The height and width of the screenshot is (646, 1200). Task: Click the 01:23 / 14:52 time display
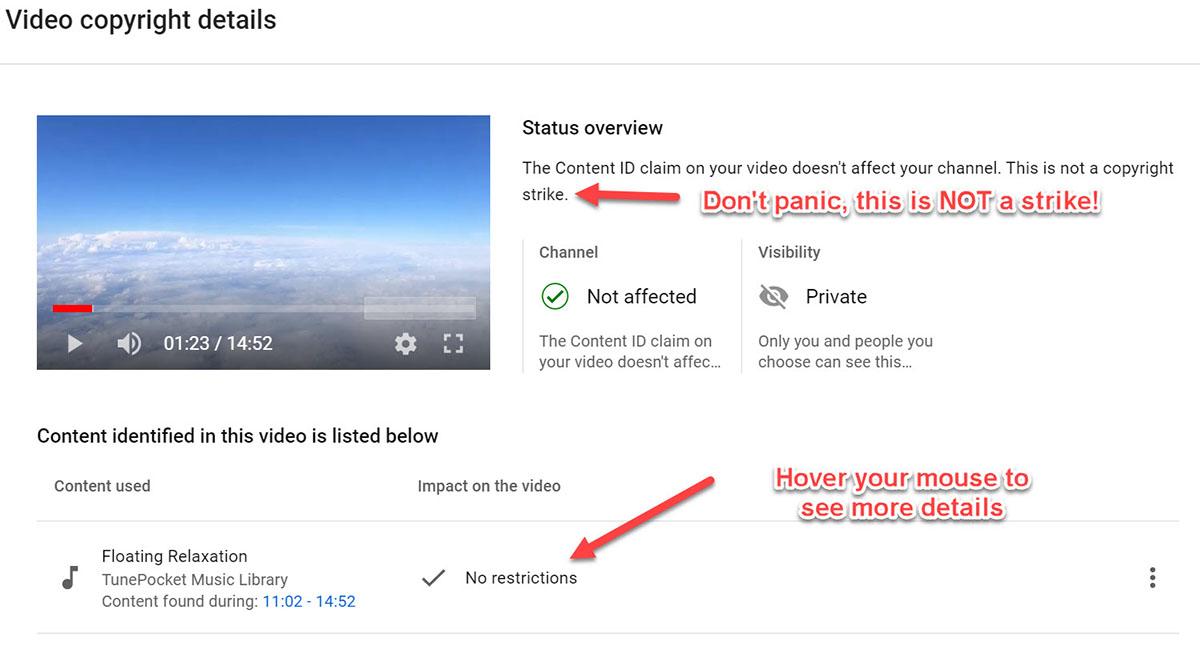(x=218, y=344)
